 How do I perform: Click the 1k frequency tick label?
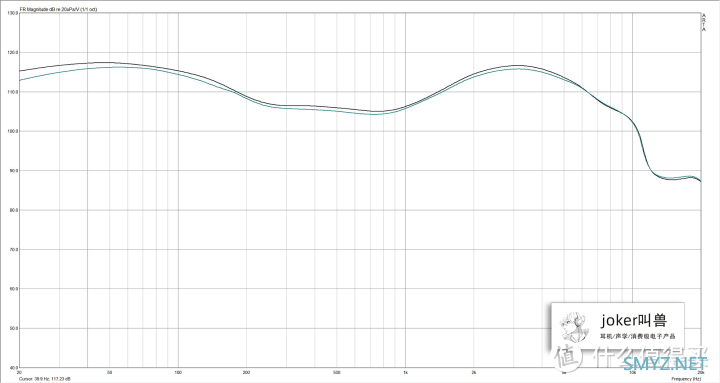(x=405, y=372)
